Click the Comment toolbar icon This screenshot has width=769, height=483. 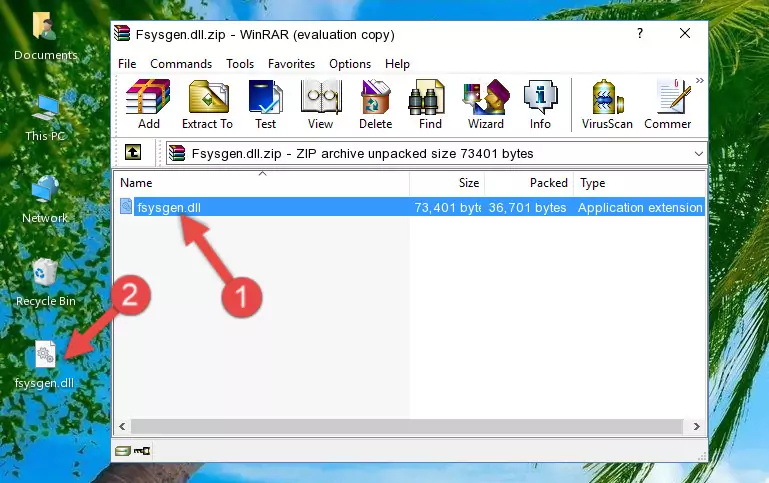[x=668, y=104]
